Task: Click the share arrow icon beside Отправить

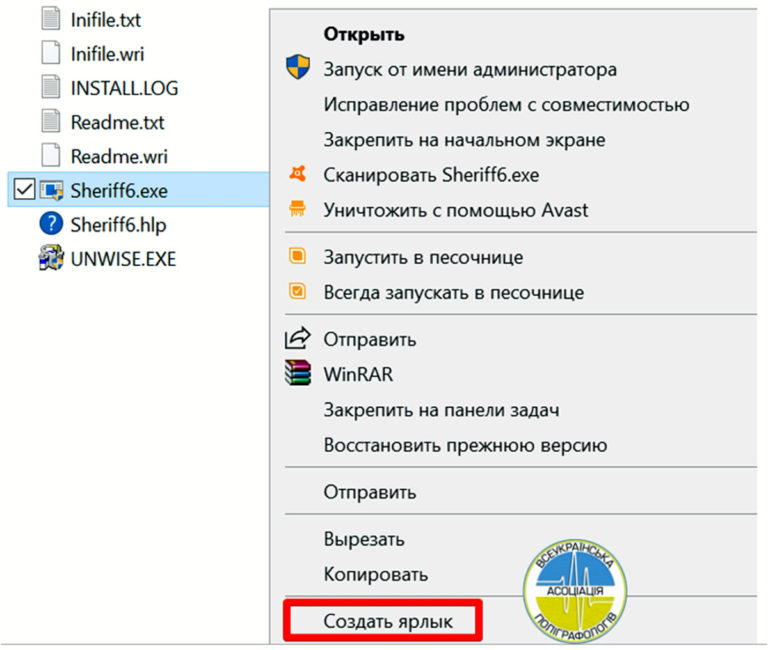Action: click(x=297, y=340)
